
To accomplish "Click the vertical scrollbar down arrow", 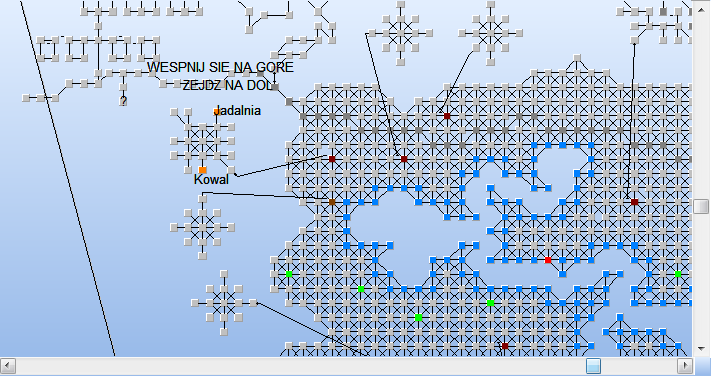I will (701, 349).
